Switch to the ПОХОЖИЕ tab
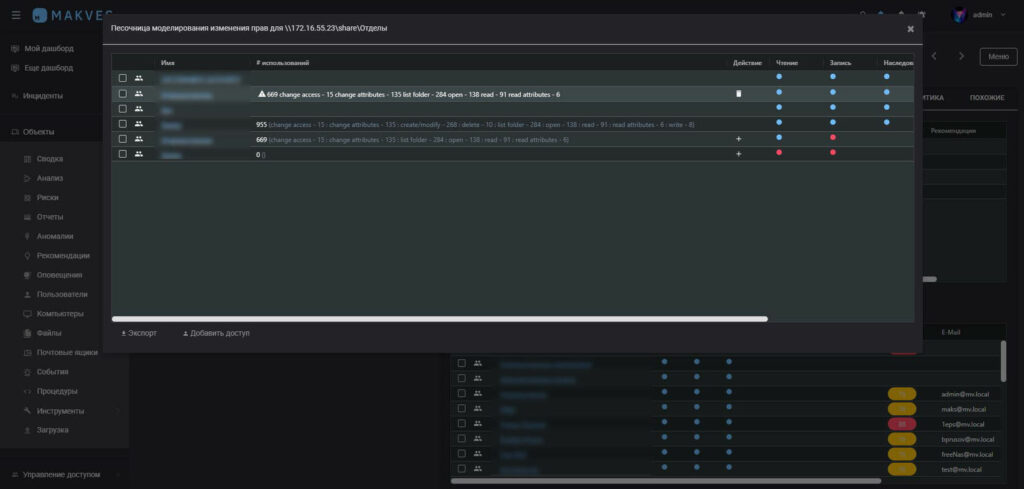 click(x=986, y=98)
